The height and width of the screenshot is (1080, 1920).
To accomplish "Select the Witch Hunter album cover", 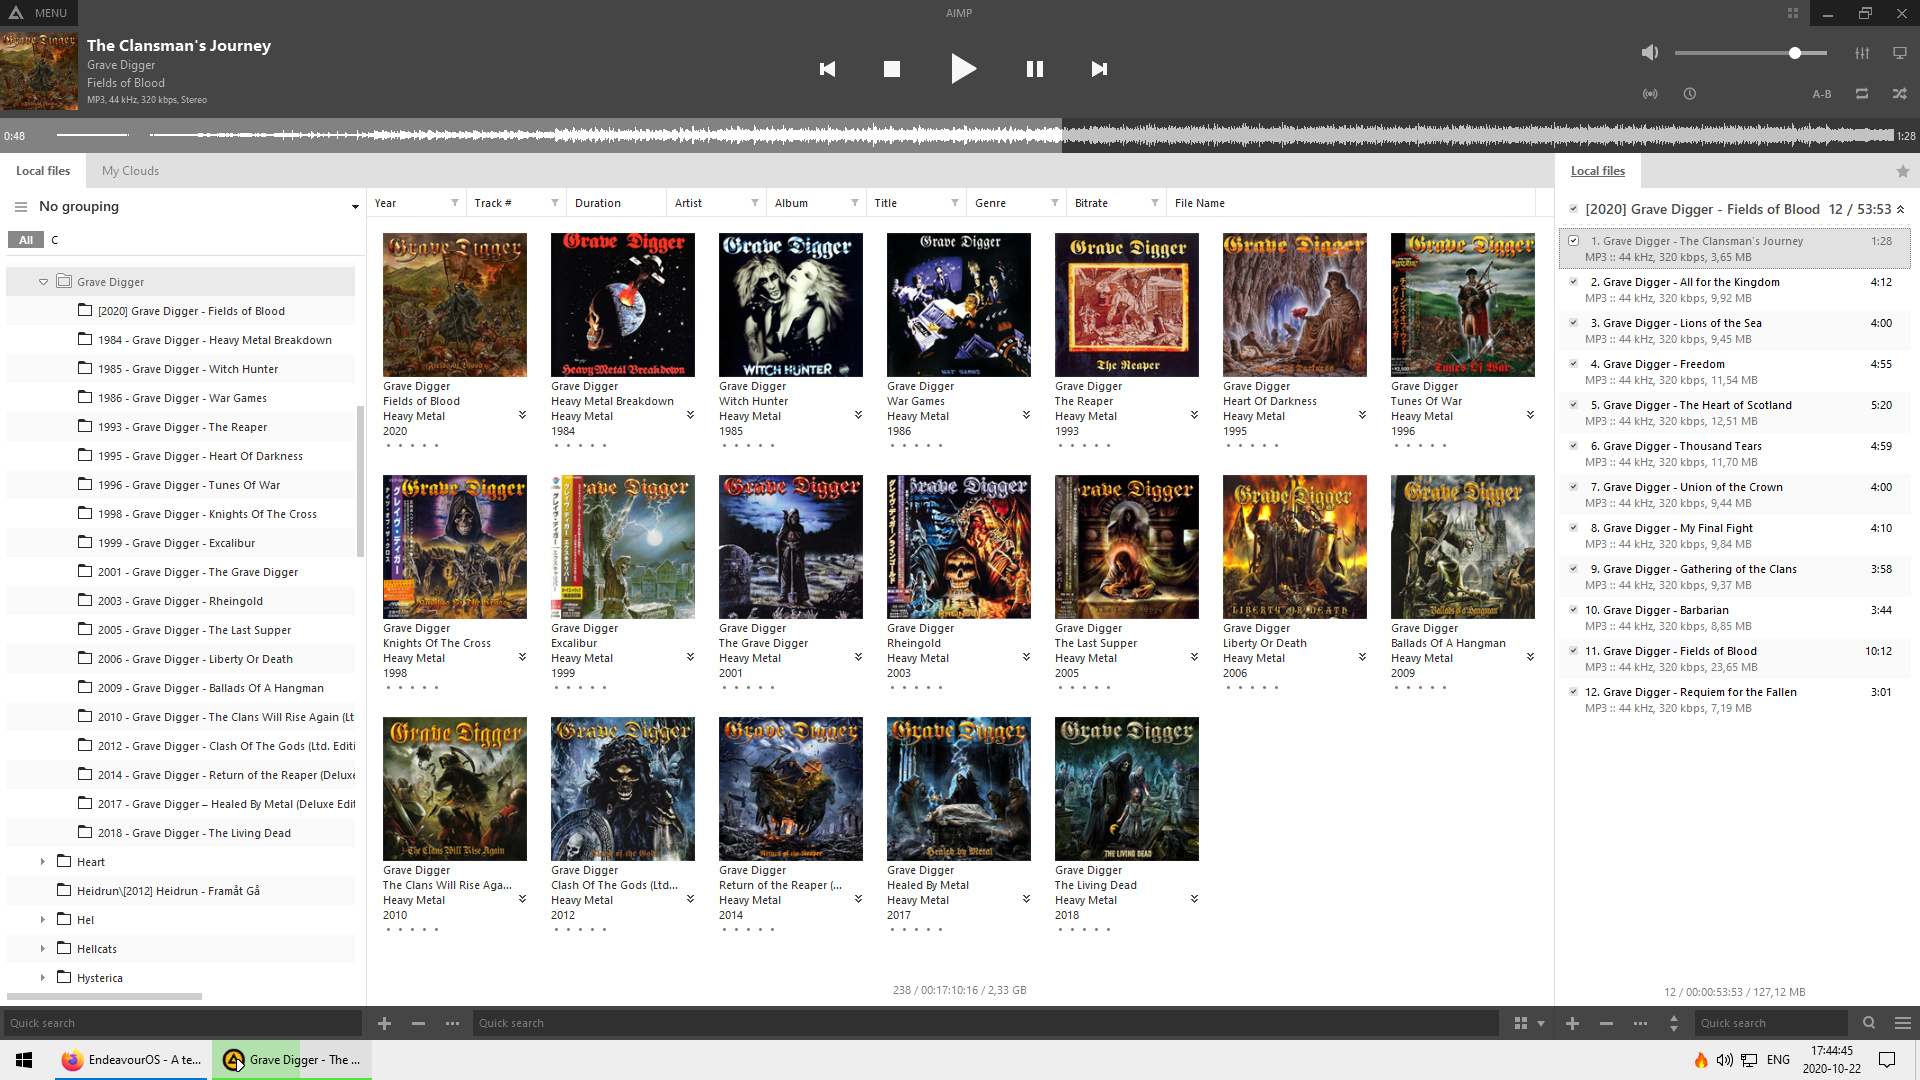I will (x=790, y=305).
